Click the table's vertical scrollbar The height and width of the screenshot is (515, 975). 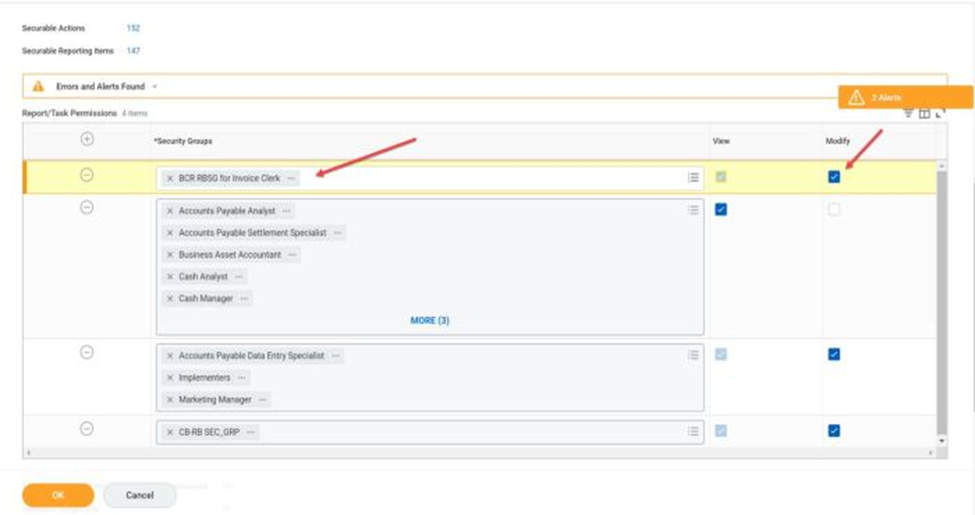point(940,300)
